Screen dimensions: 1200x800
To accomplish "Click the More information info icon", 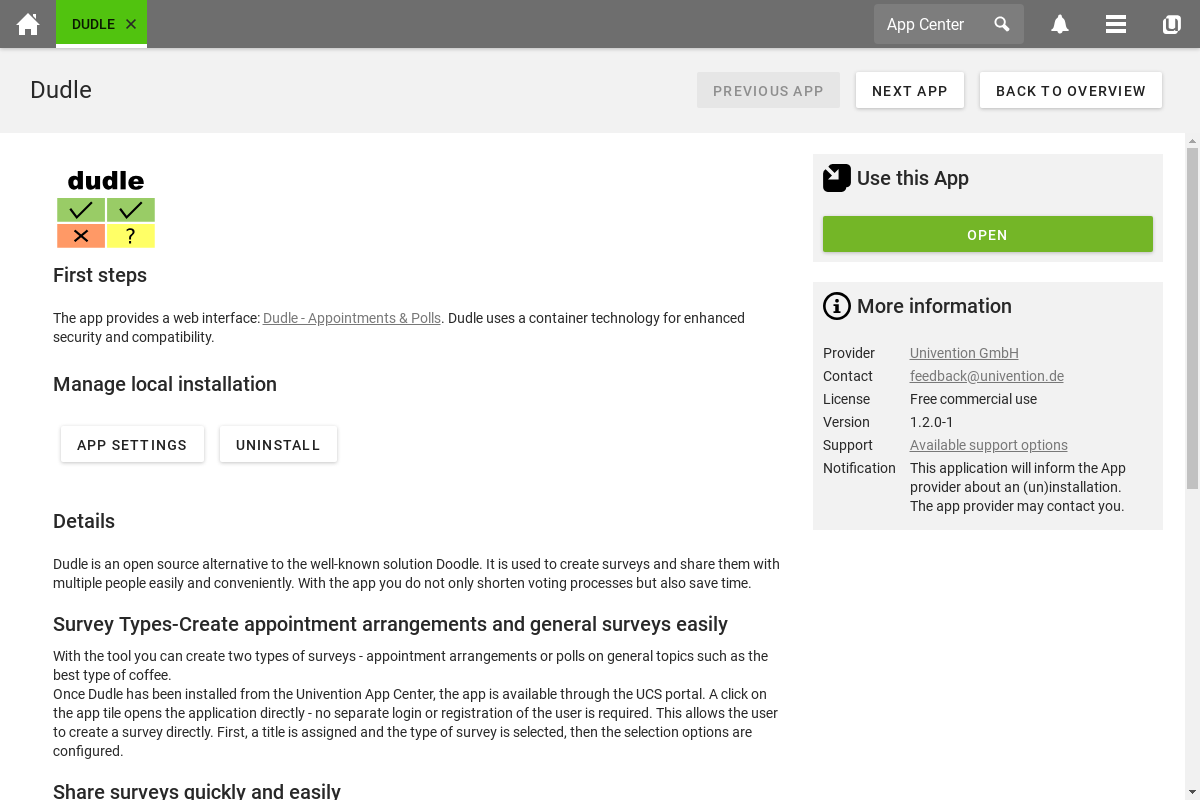I will point(836,306).
